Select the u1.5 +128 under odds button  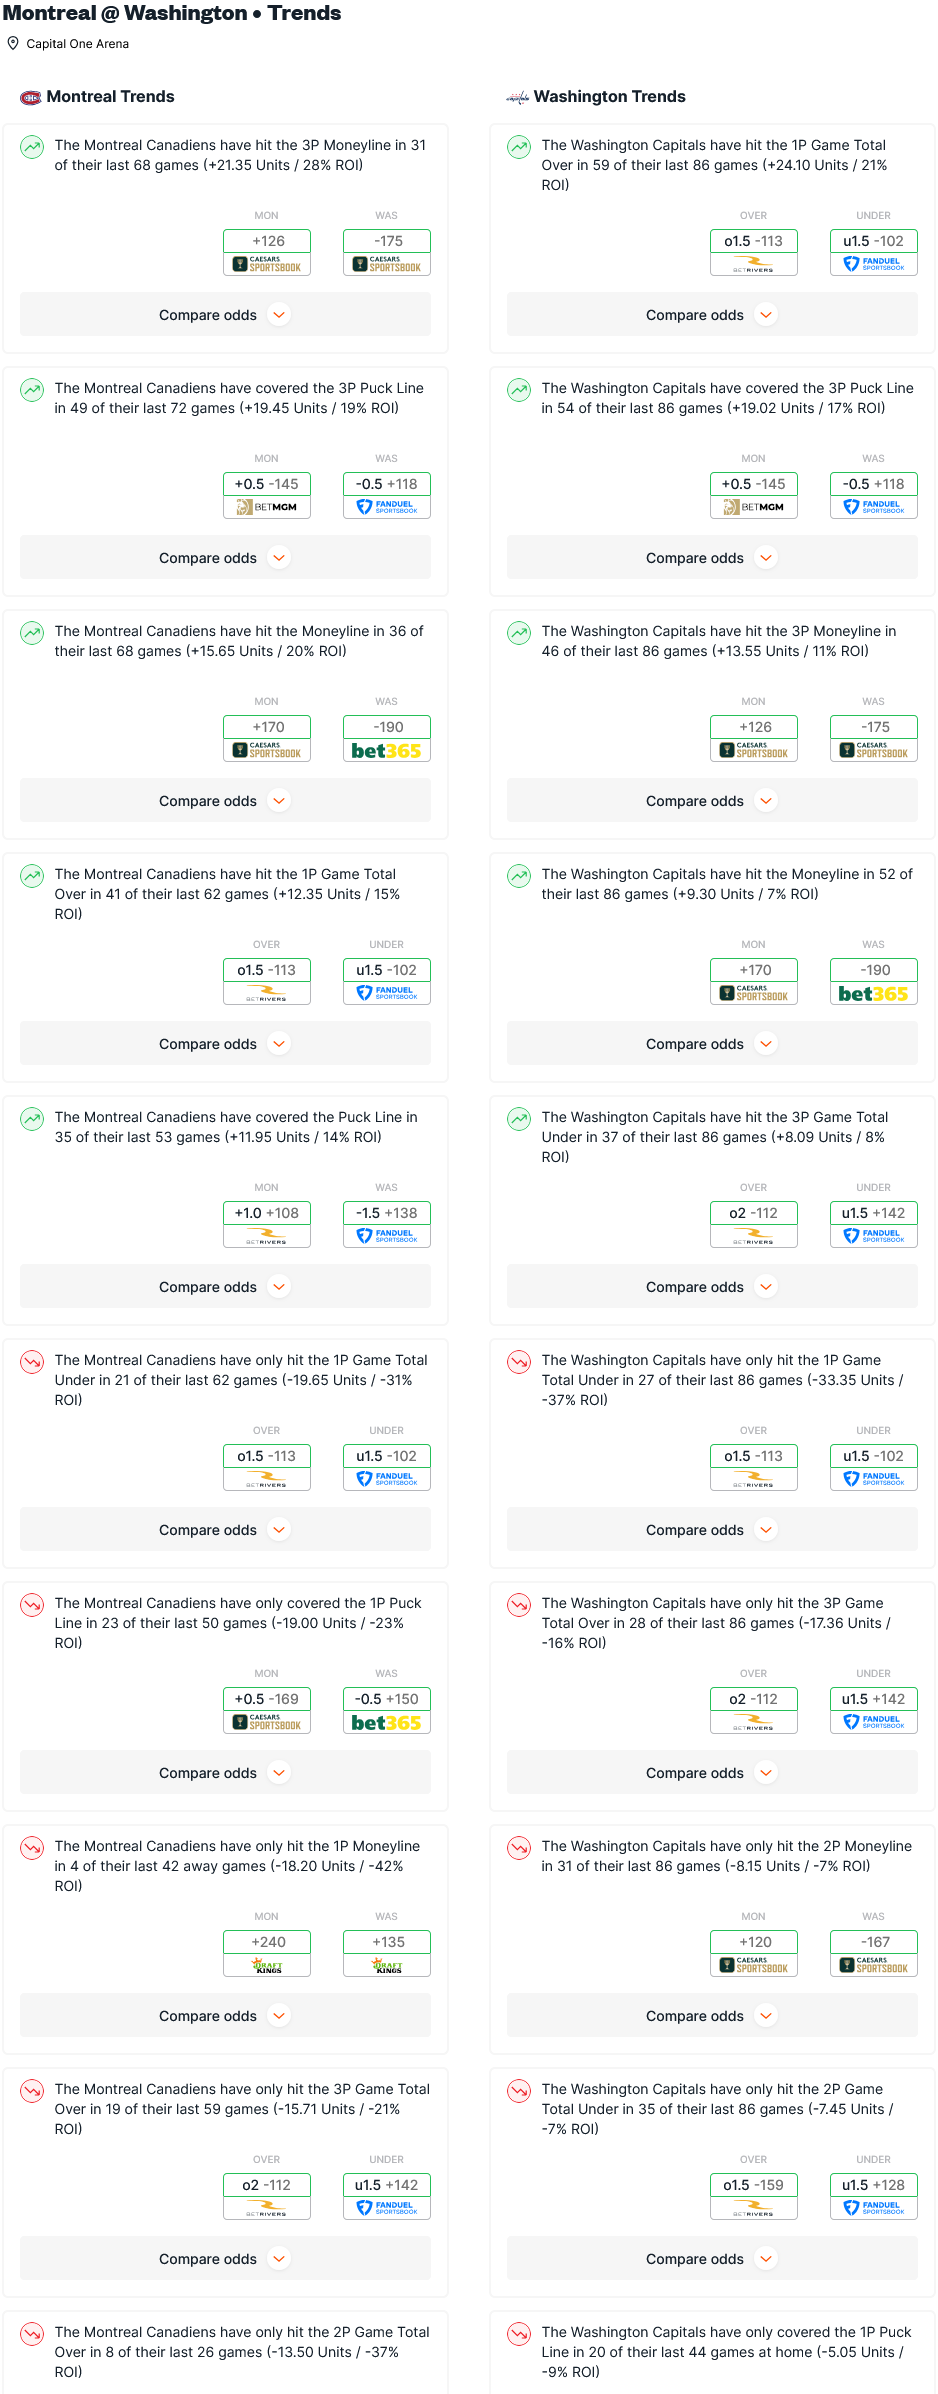click(873, 2185)
